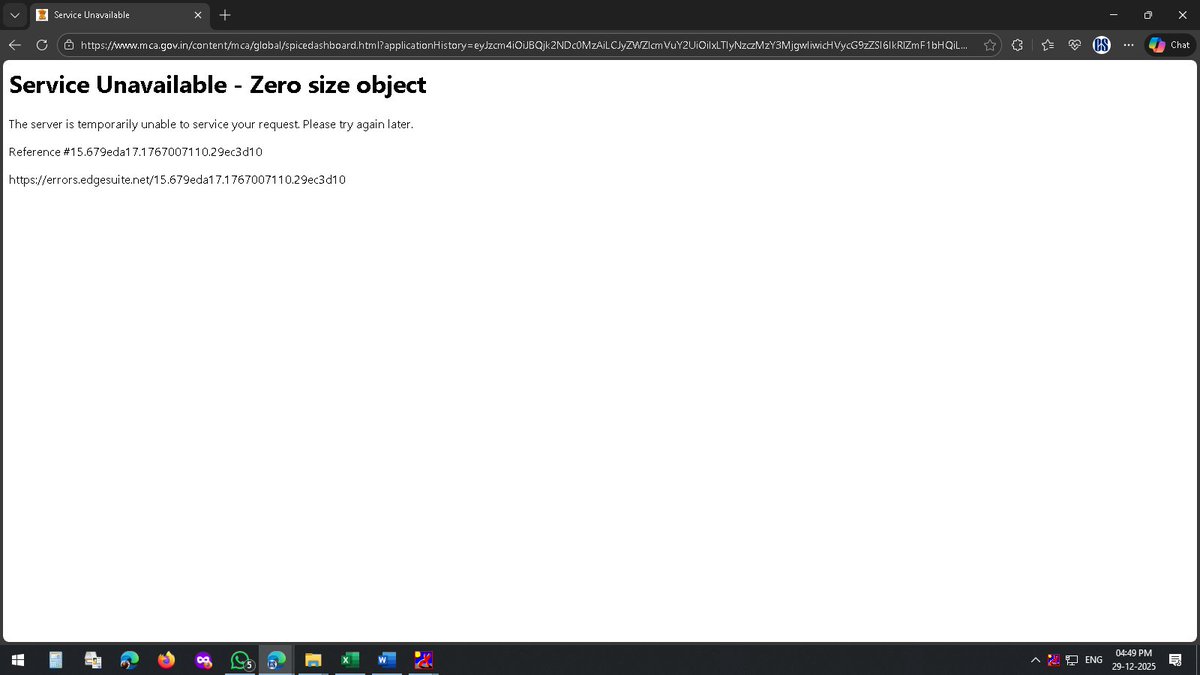Click the Service Unavailable heading
This screenshot has width=1200, height=675.
pyautogui.click(x=217, y=85)
